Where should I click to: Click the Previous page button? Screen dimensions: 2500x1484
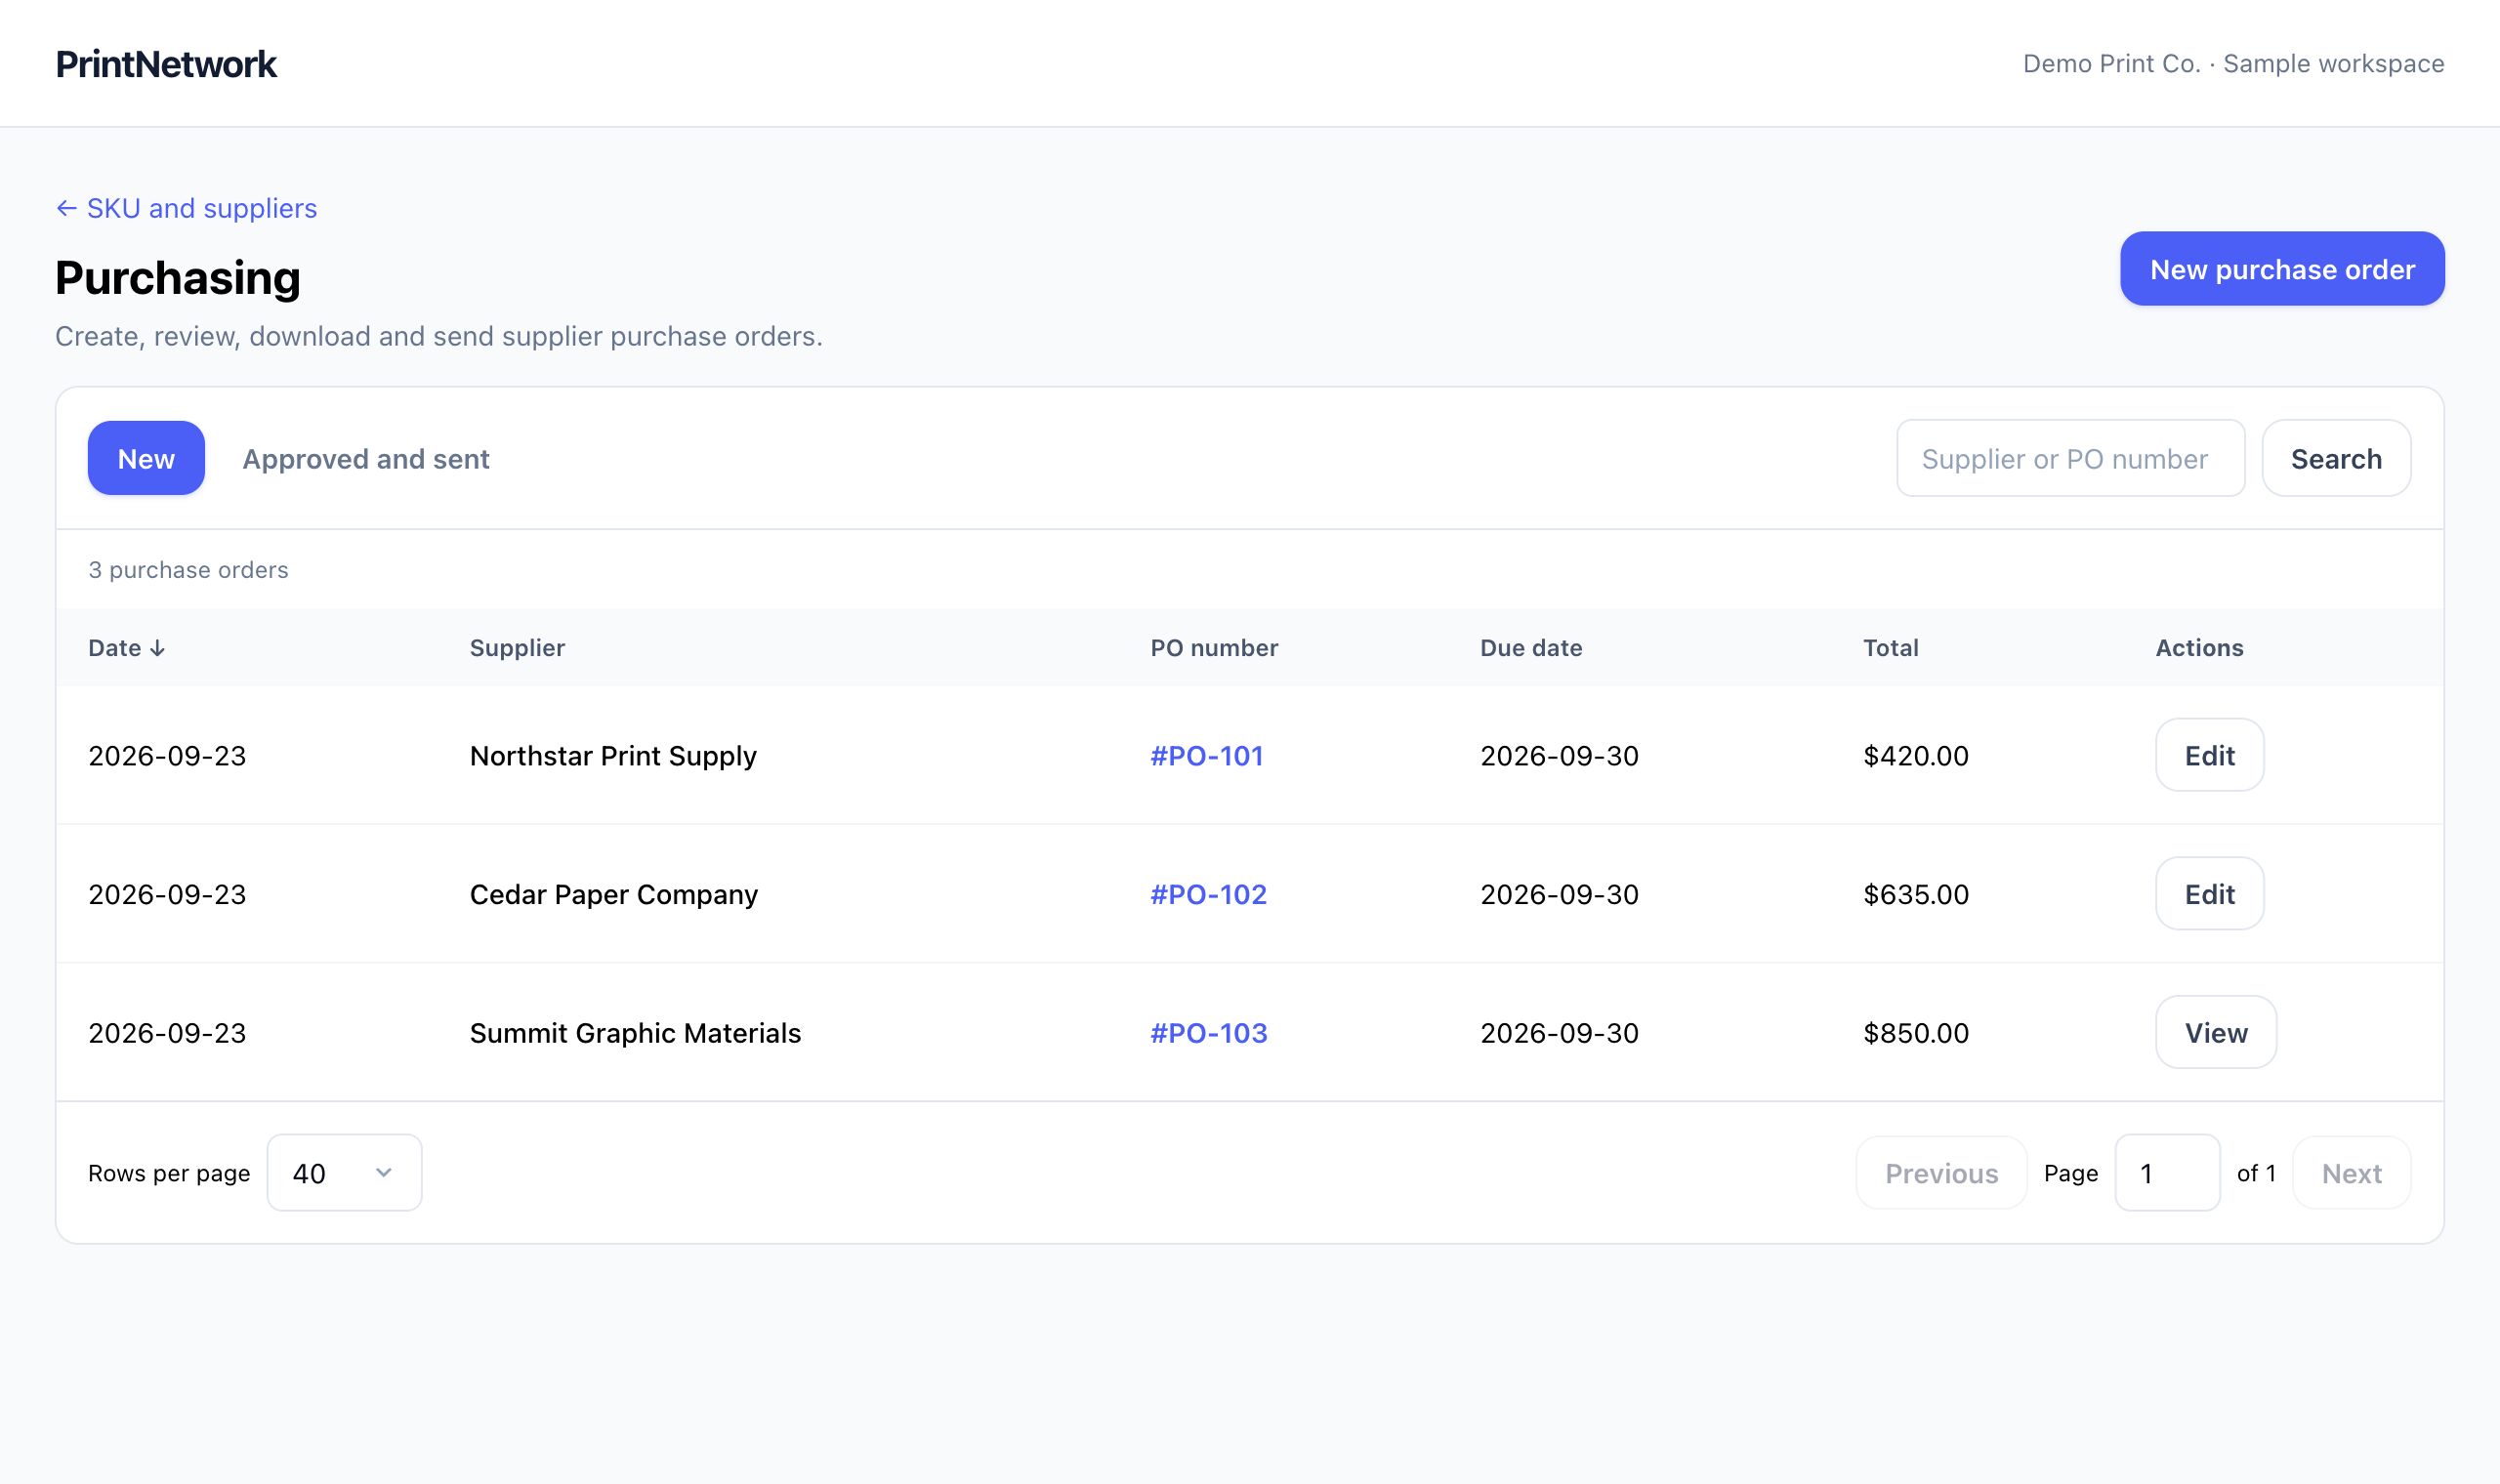tap(1941, 1172)
